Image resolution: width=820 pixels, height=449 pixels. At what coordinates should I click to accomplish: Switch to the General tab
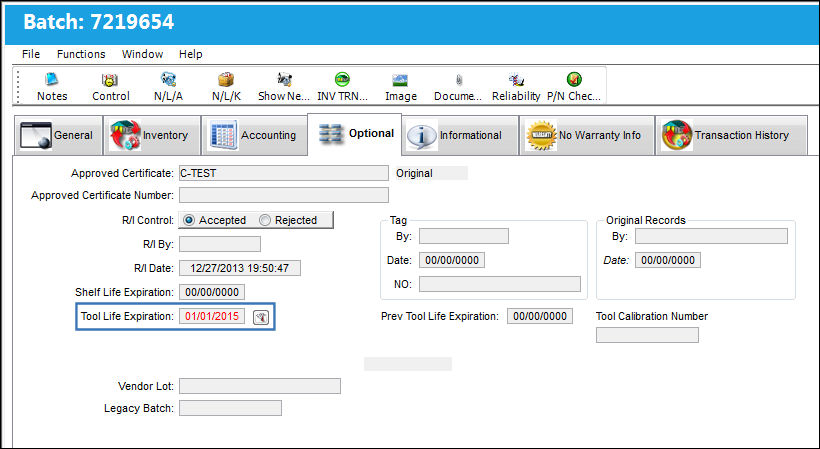(58, 135)
